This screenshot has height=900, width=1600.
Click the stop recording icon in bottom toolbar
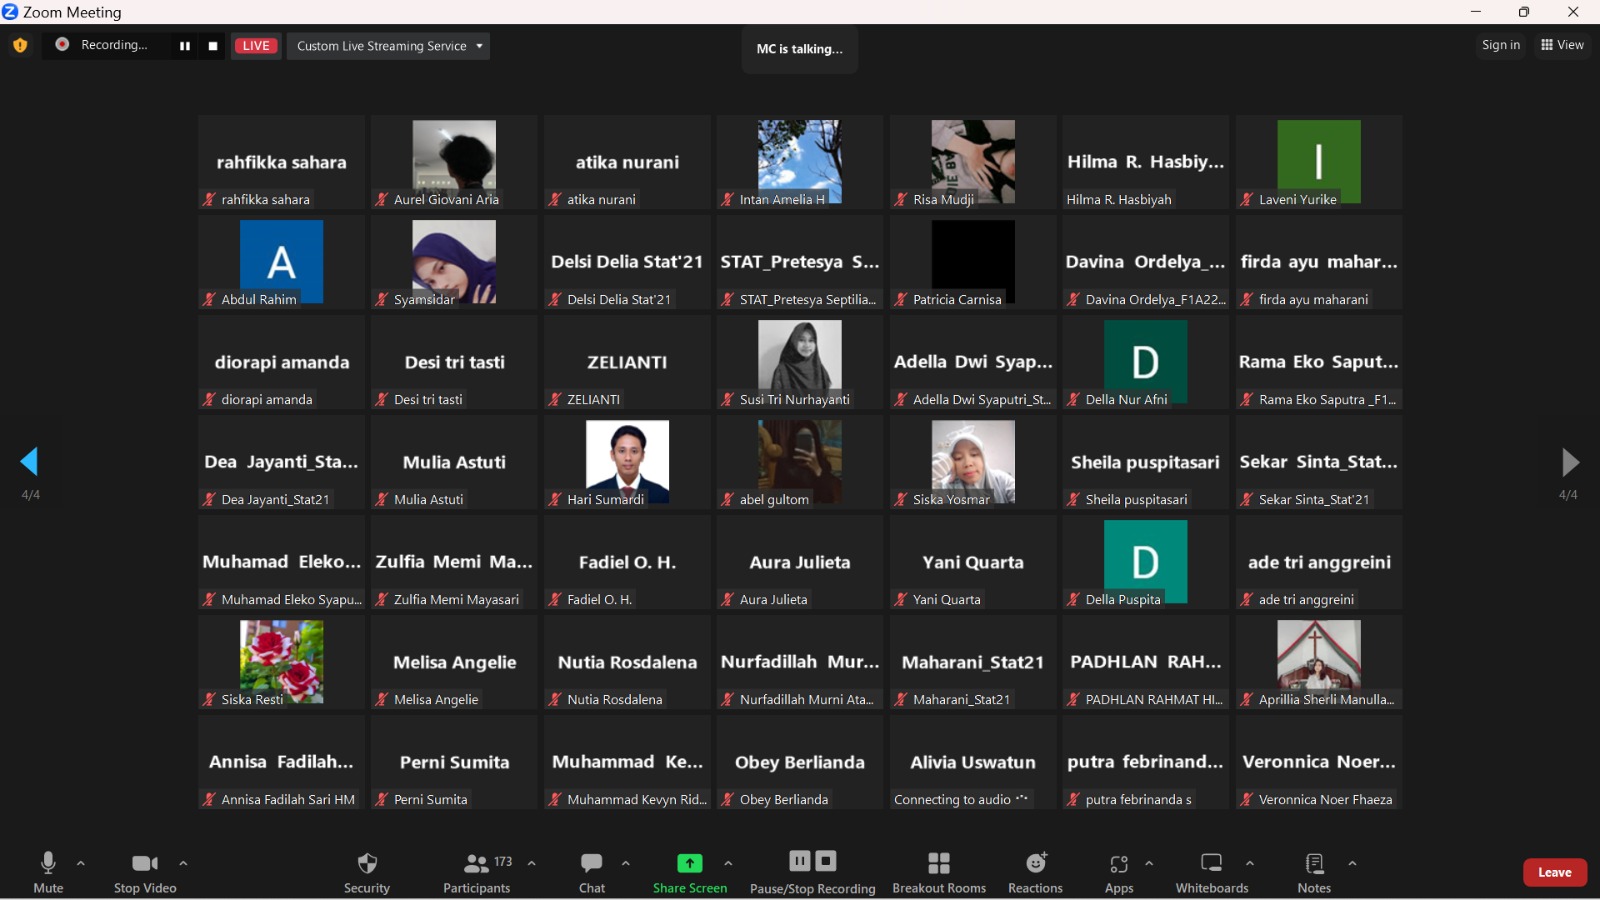(x=826, y=861)
